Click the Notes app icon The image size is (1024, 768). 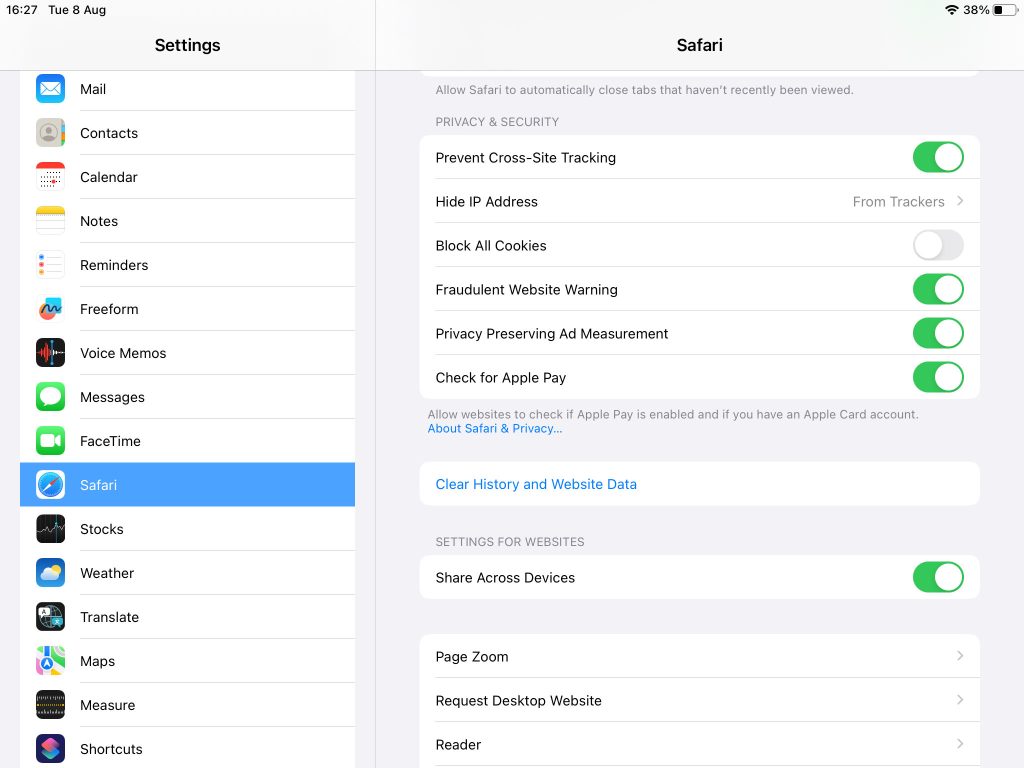pos(50,221)
